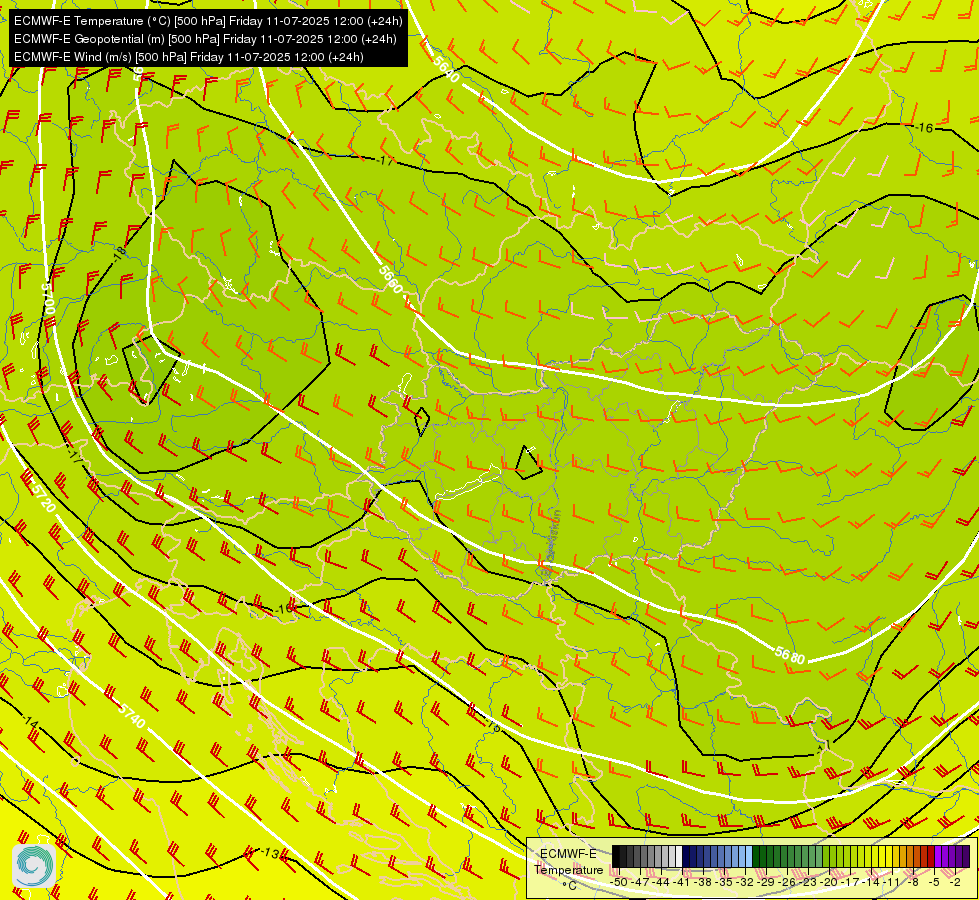This screenshot has height=900, width=979.
Task: Select the bright purple swatch at -5
Action: click(938, 856)
